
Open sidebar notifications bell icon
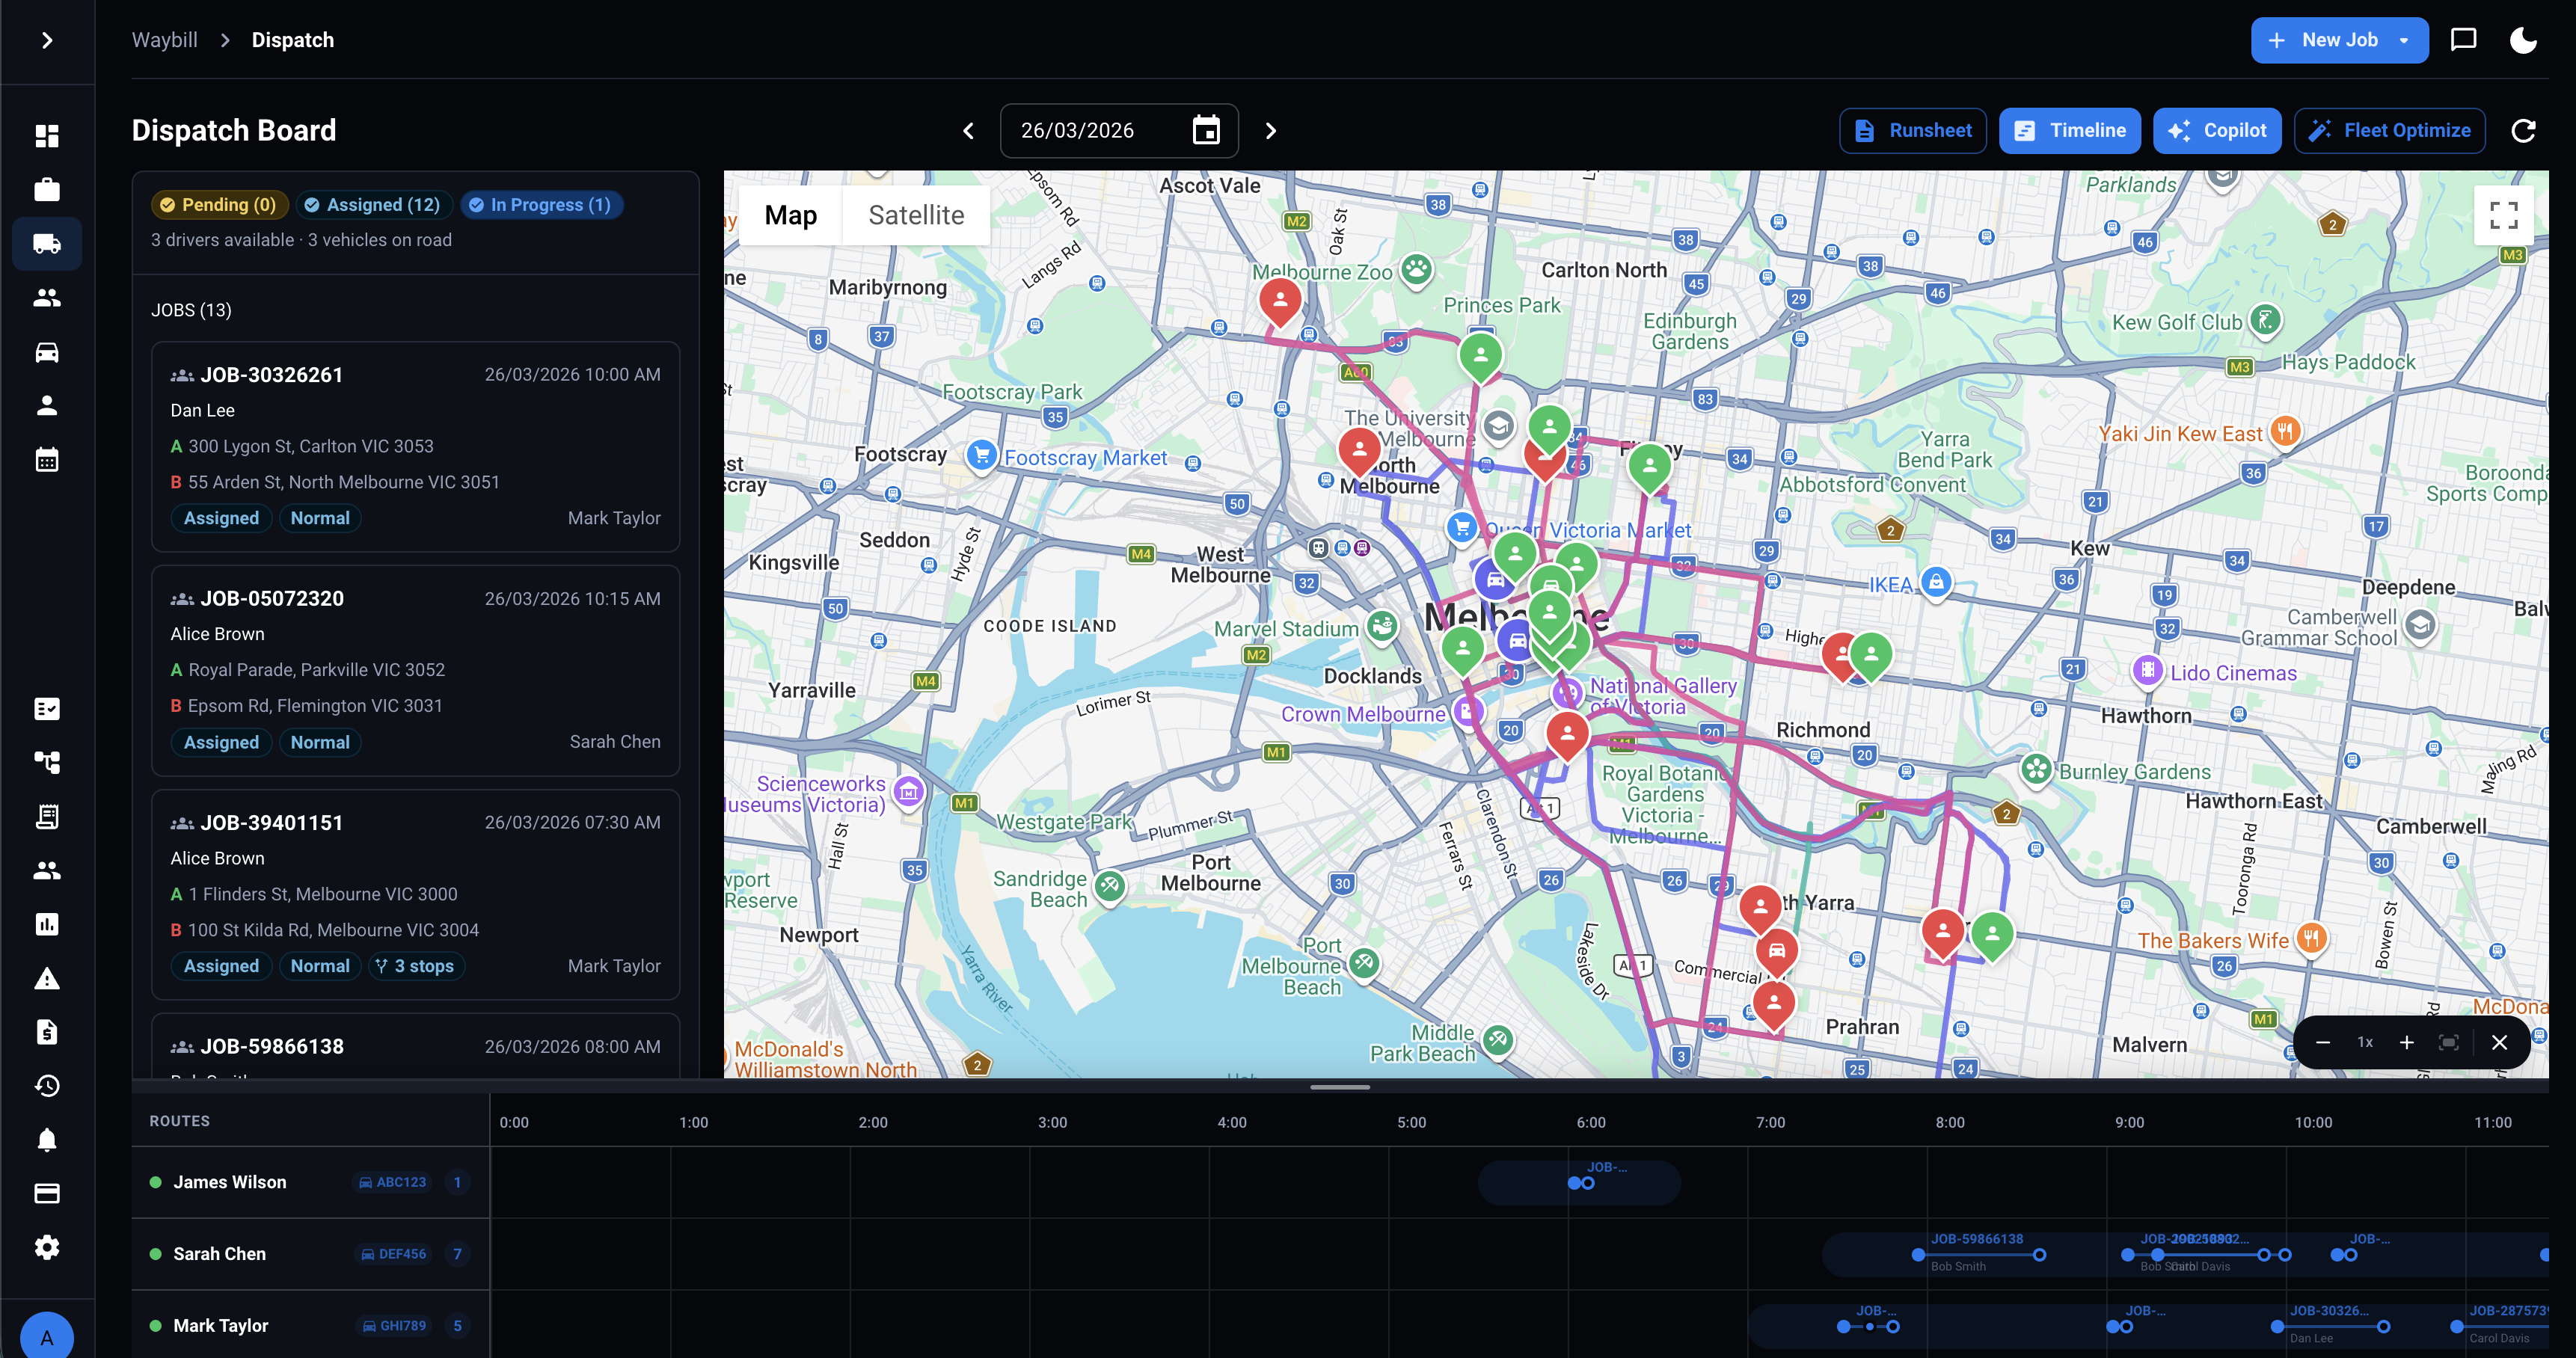coord(47,1140)
